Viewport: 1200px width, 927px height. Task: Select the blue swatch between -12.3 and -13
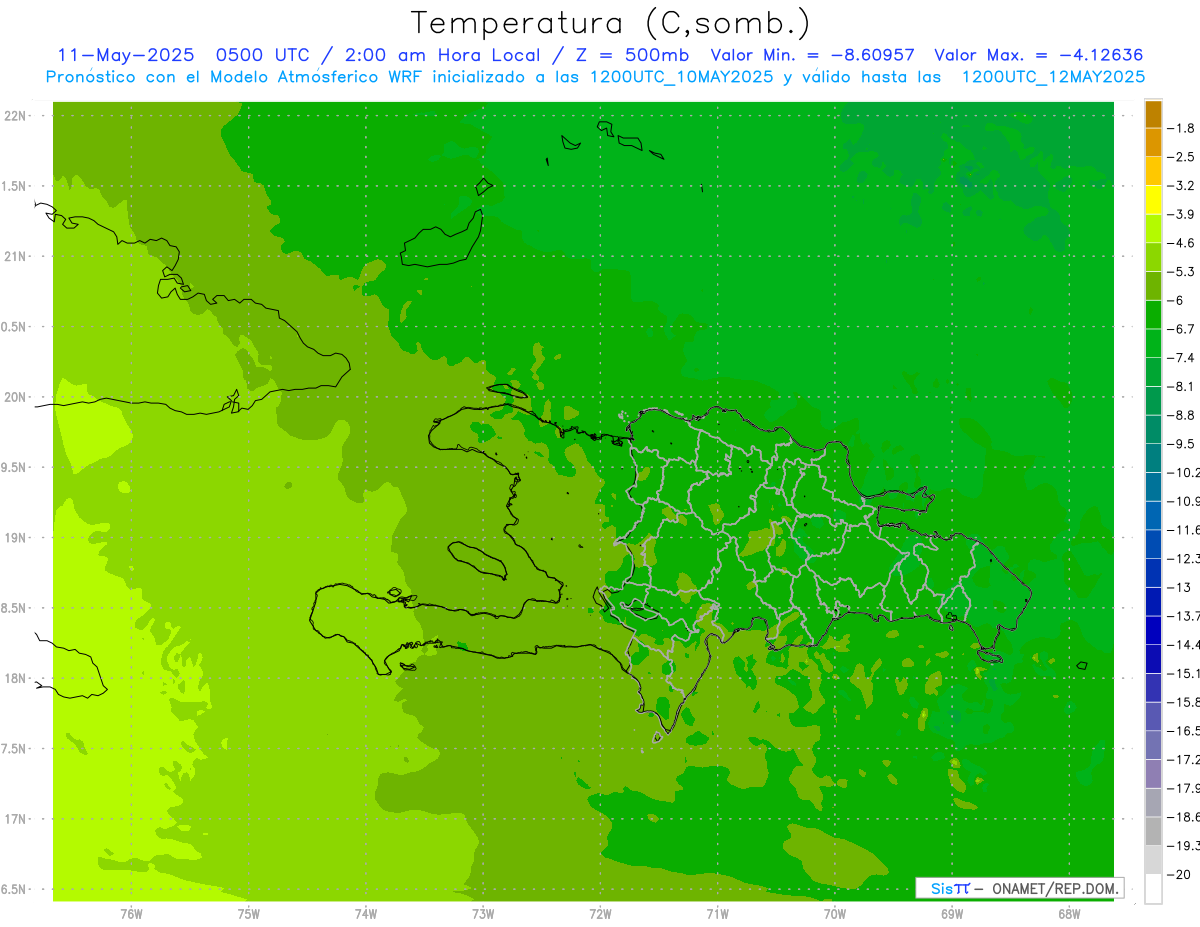click(1153, 573)
